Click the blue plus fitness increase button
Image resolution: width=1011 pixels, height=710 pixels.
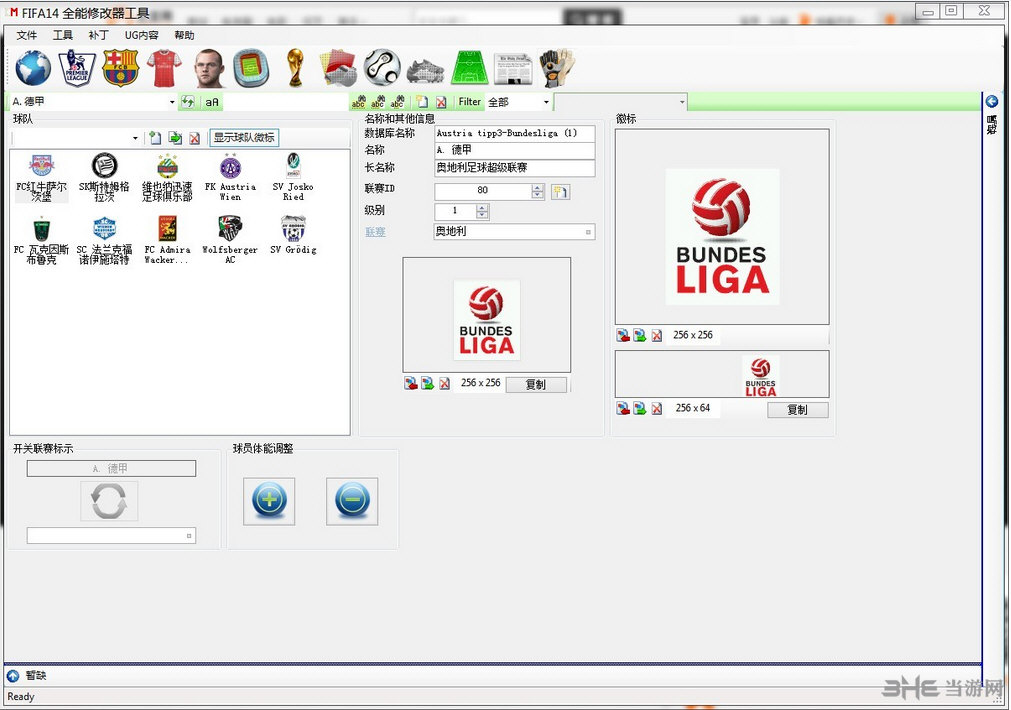point(269,501)
